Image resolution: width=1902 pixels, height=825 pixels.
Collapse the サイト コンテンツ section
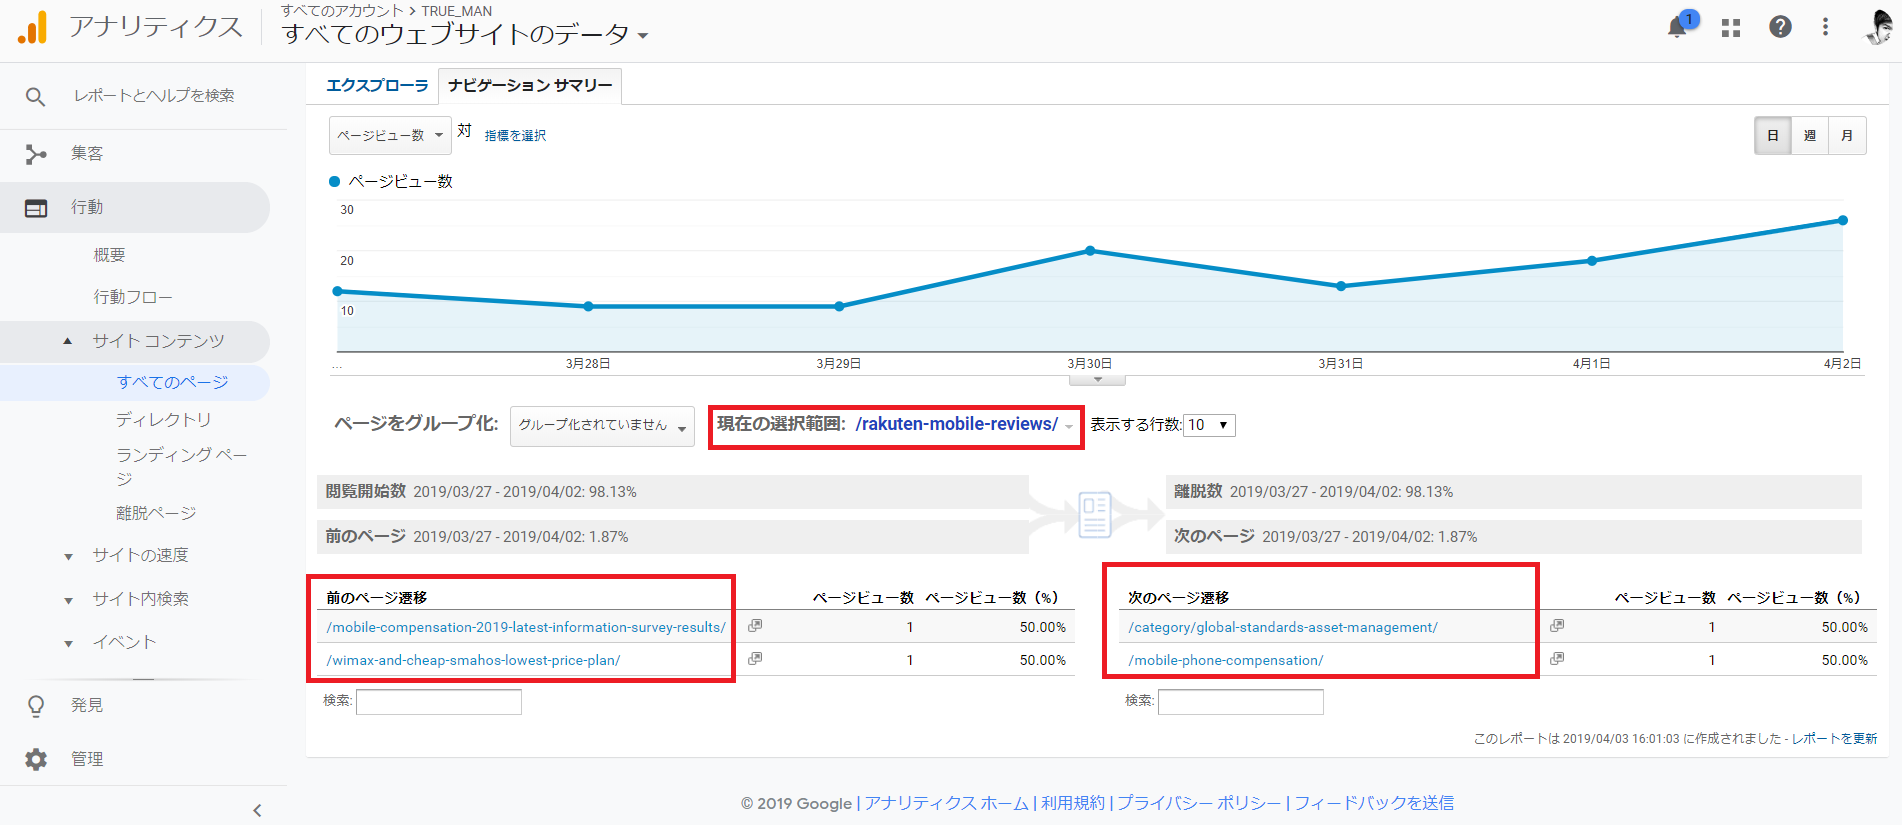[68, 342]
